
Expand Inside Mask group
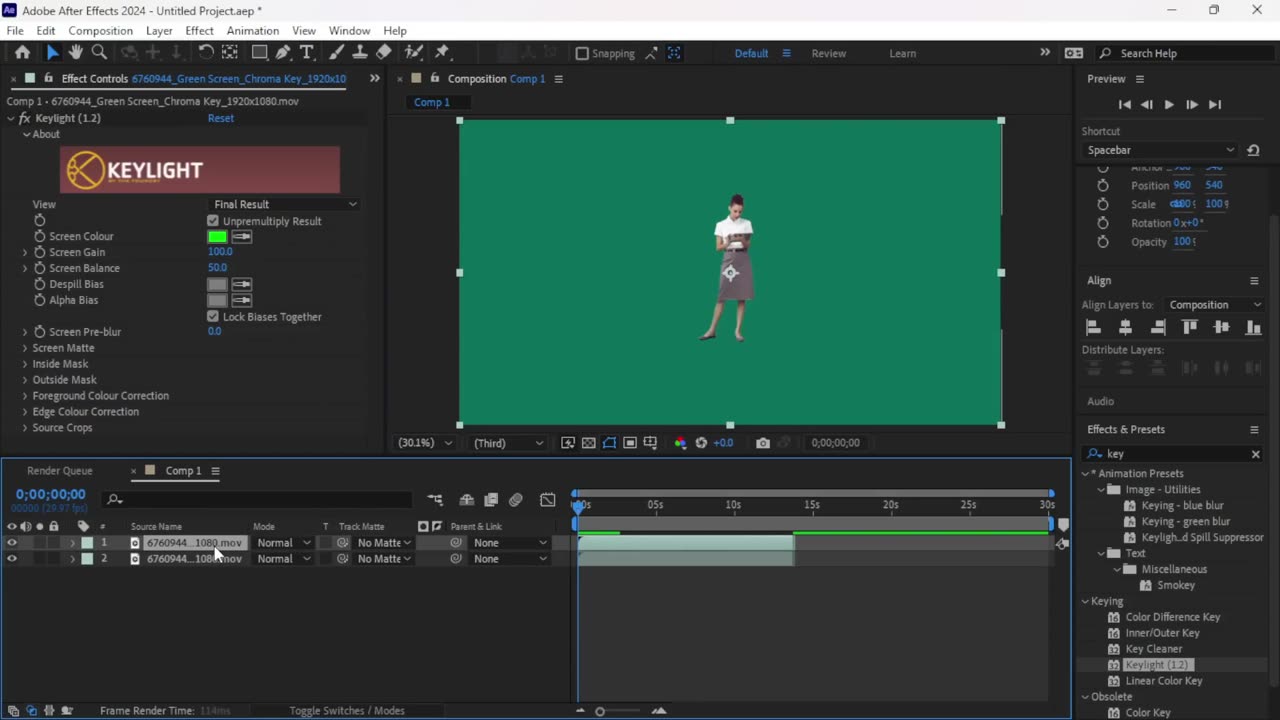point(25,364)
